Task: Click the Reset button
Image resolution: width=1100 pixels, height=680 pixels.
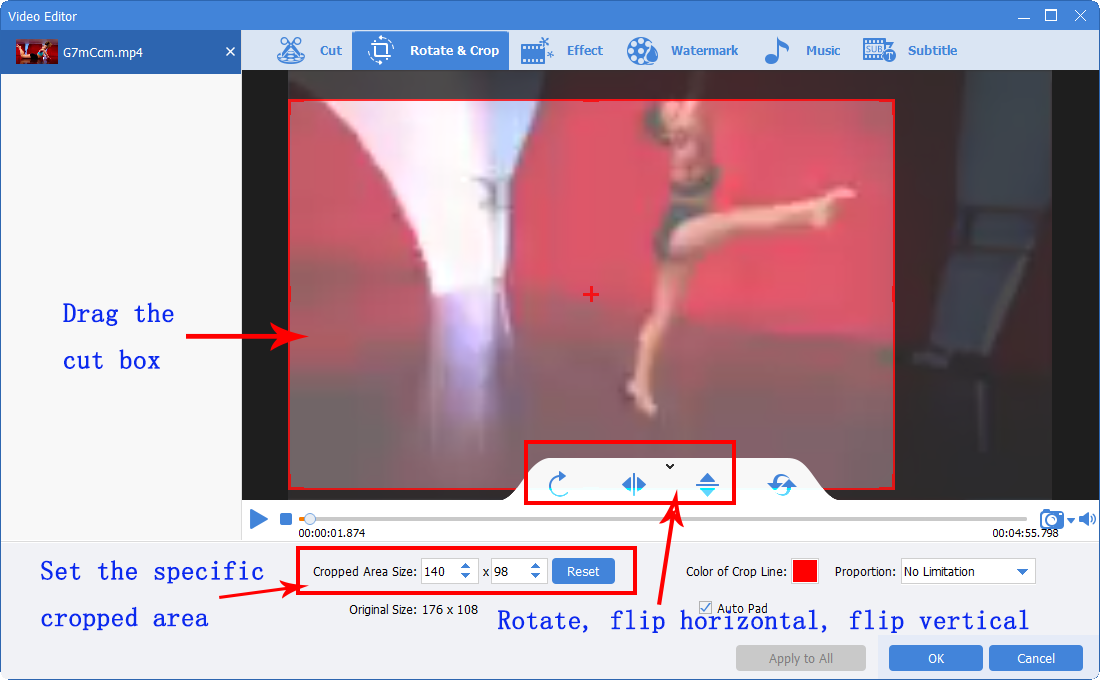Action: coord(583,572)
